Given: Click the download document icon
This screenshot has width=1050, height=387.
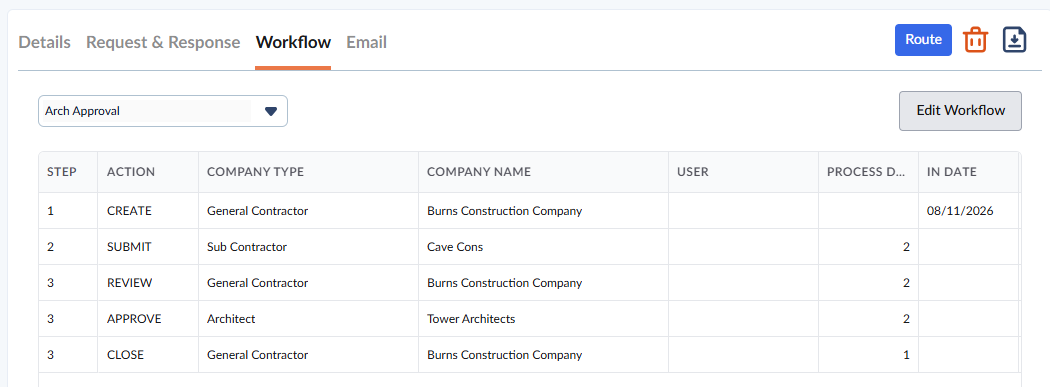Looking at the screenshot, I should [x=1015, y=40].
